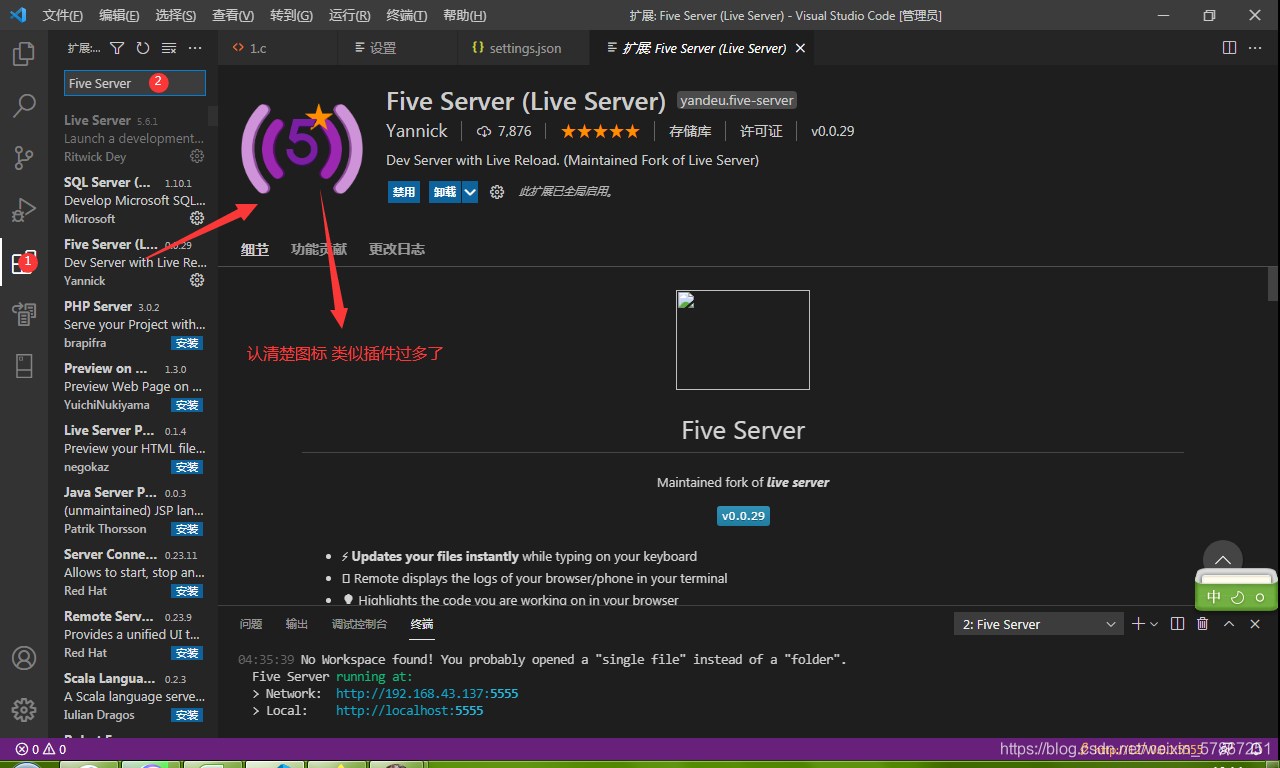Open gear menu for Five Server list item
The image size is (1280, 768).
[x=197, y=280]
